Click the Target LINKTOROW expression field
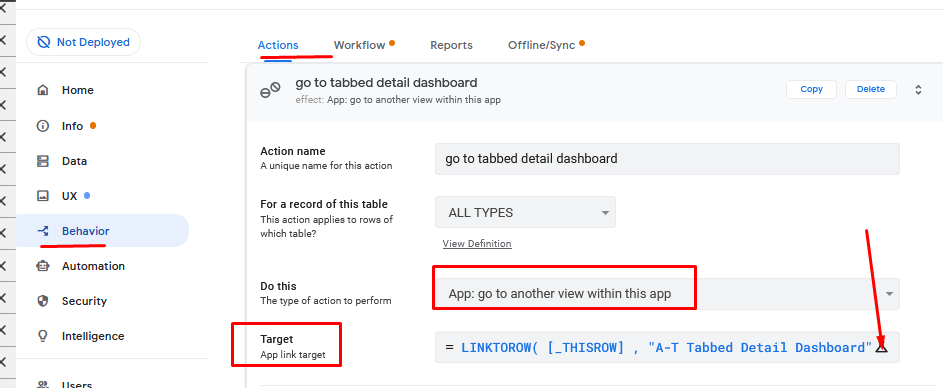 tap(667, 347)
